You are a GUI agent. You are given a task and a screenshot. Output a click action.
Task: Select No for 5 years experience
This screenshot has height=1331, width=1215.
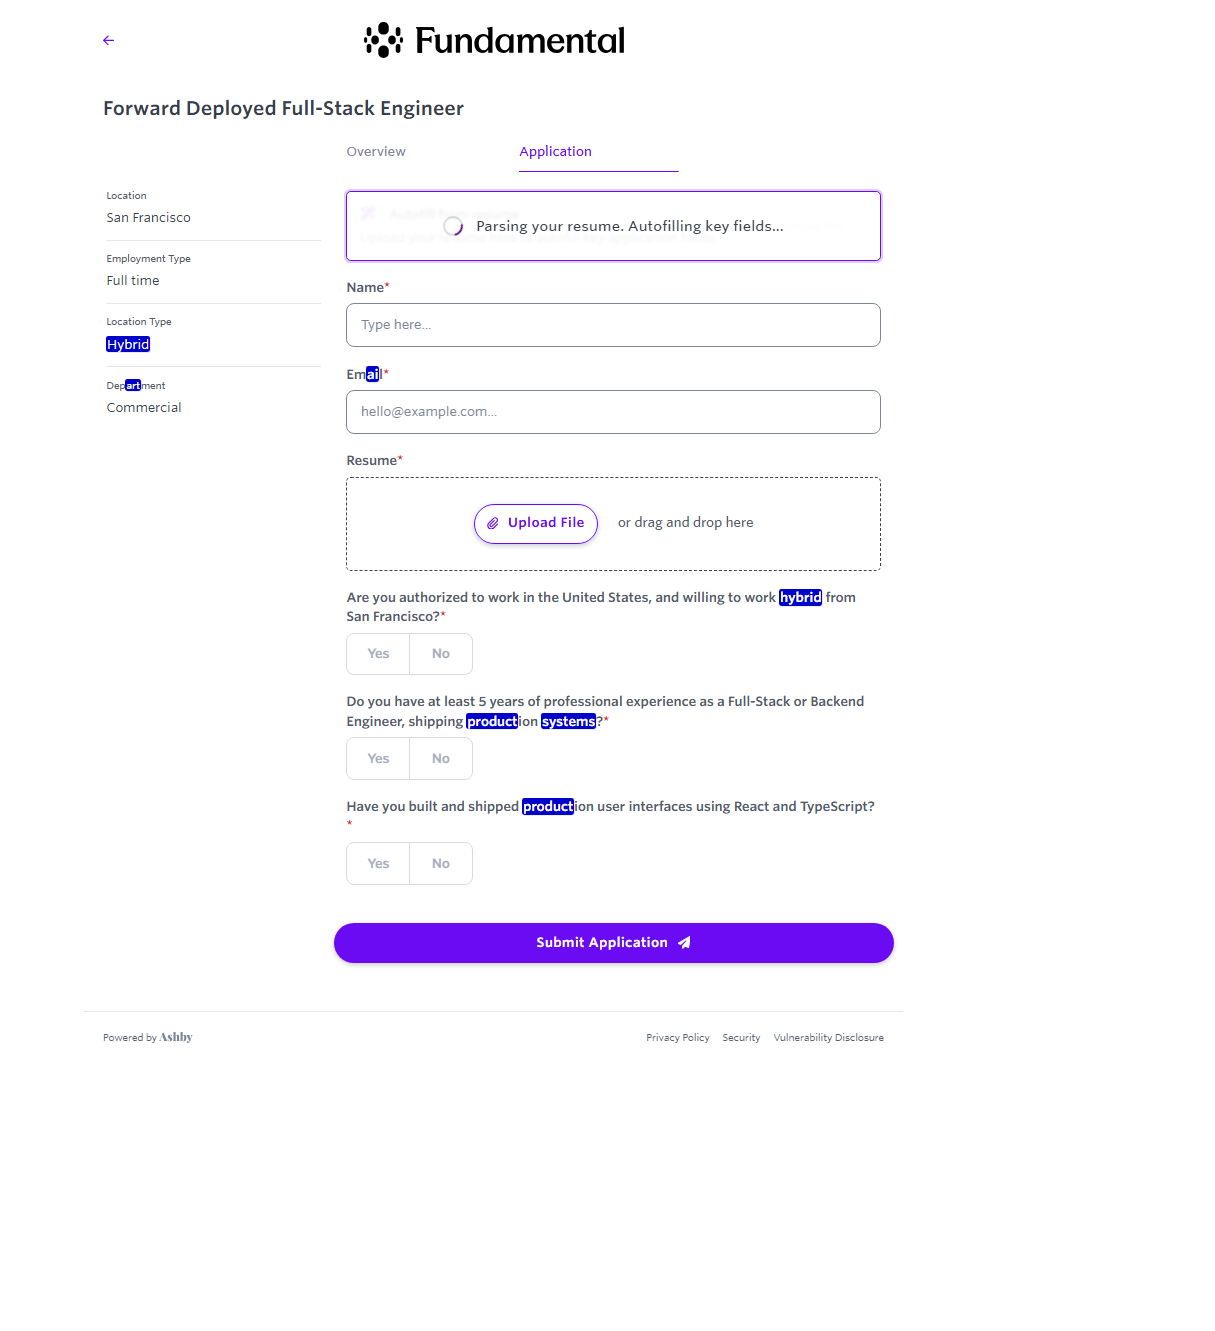(441, 759)
